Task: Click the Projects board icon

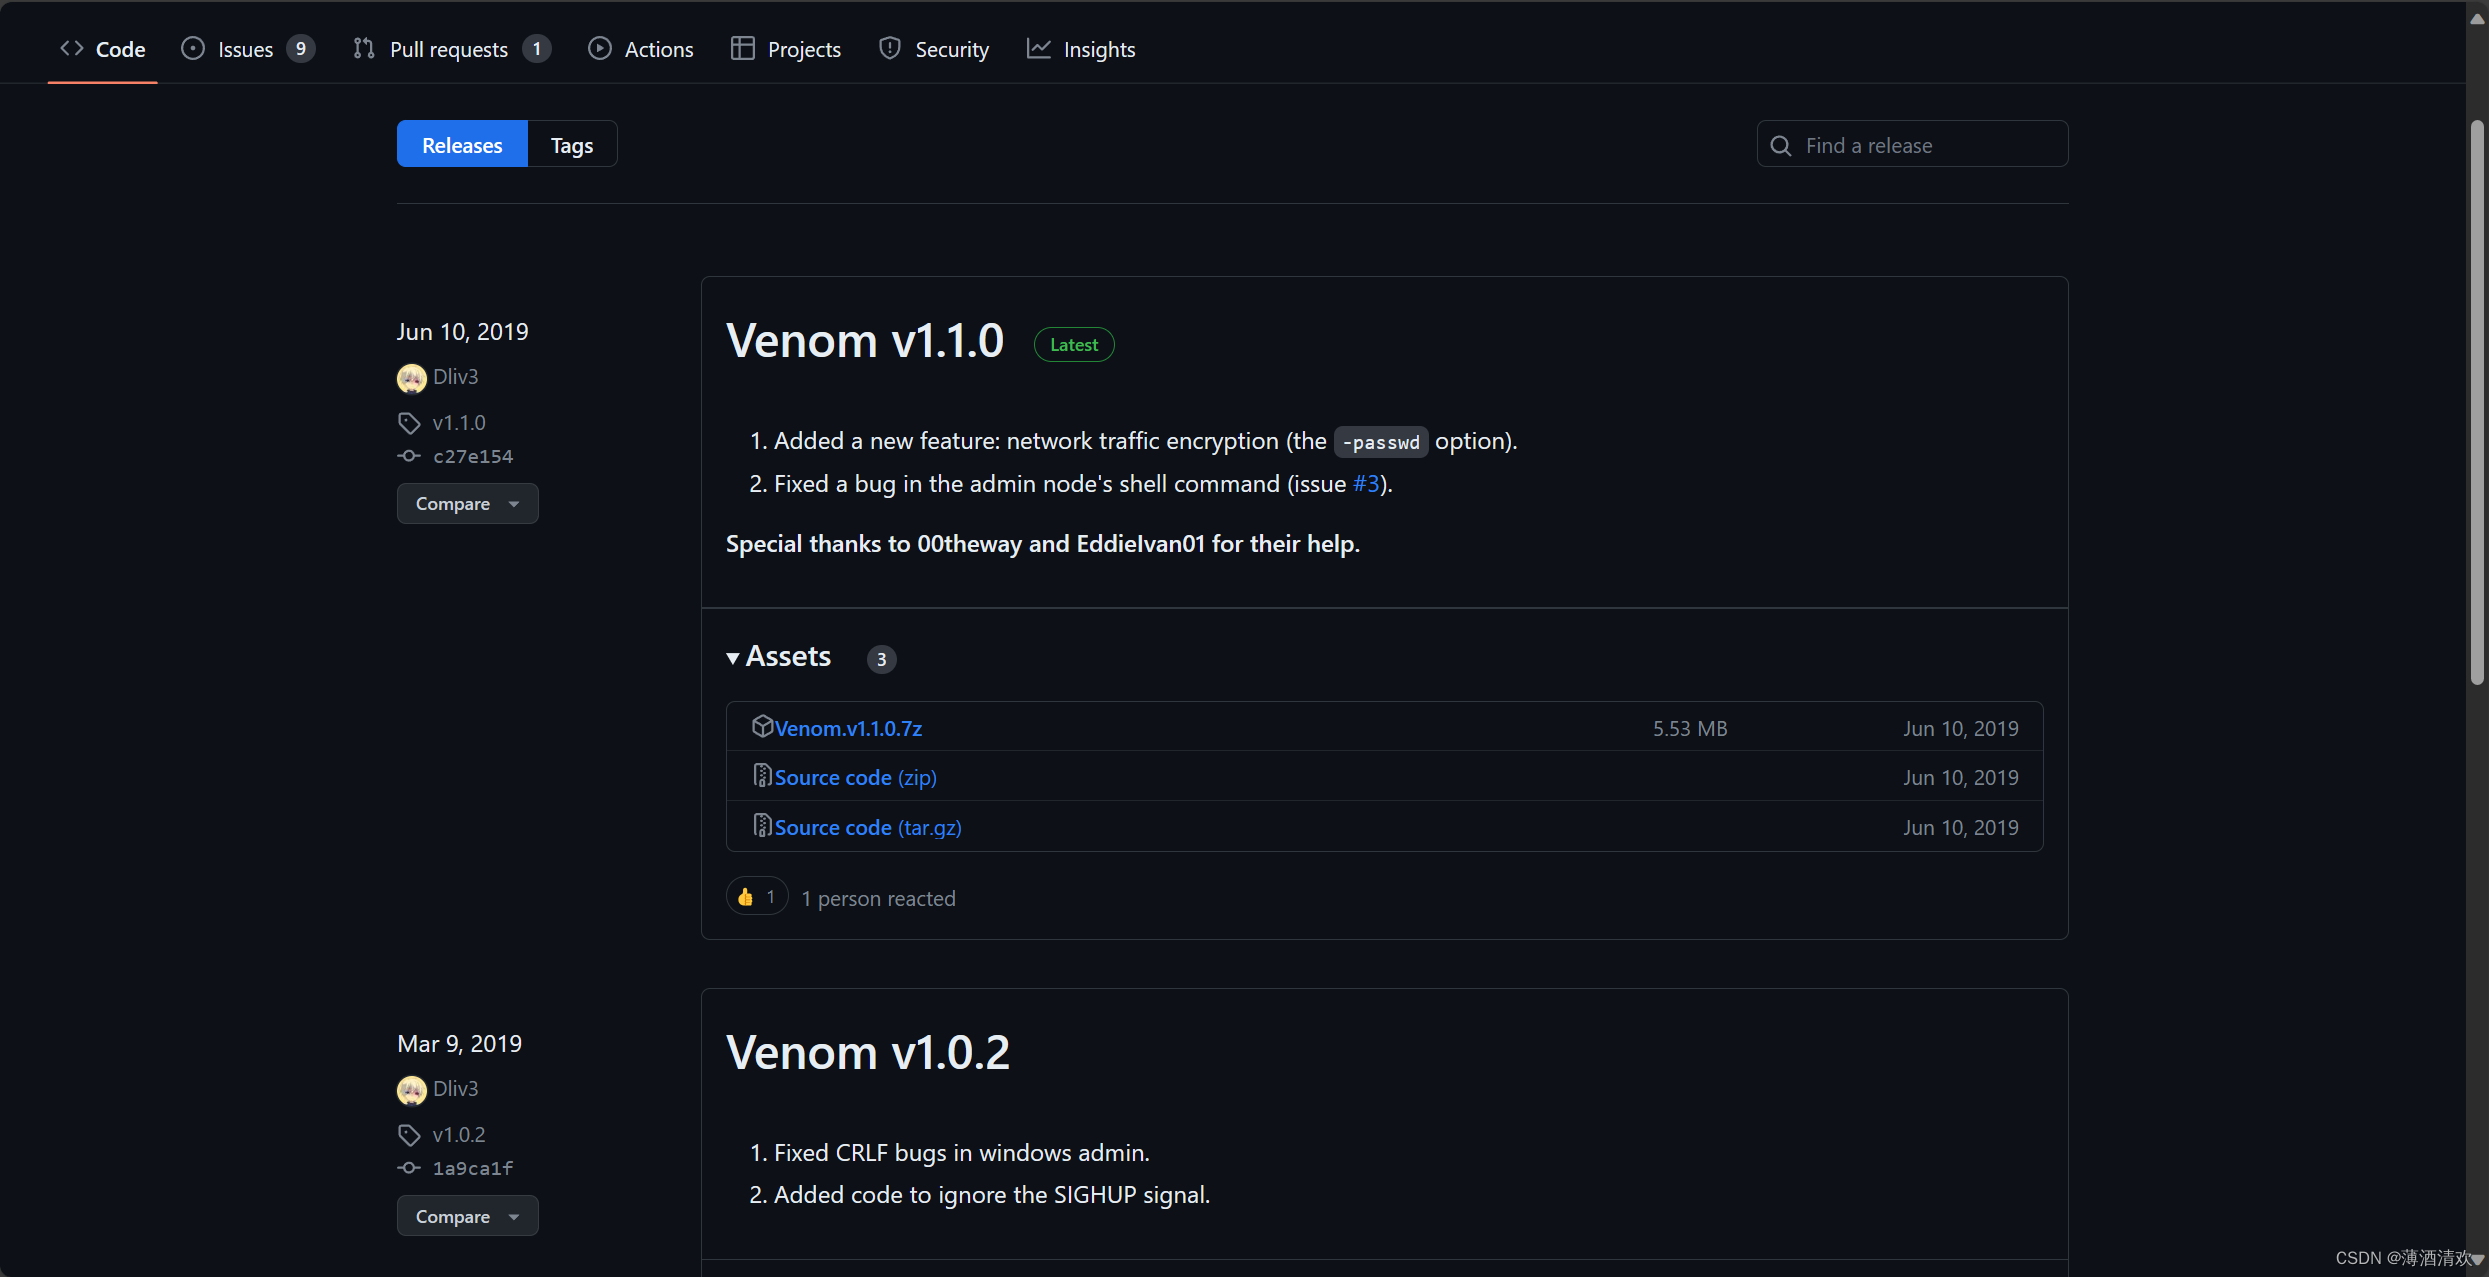Action: click(744, 48)
